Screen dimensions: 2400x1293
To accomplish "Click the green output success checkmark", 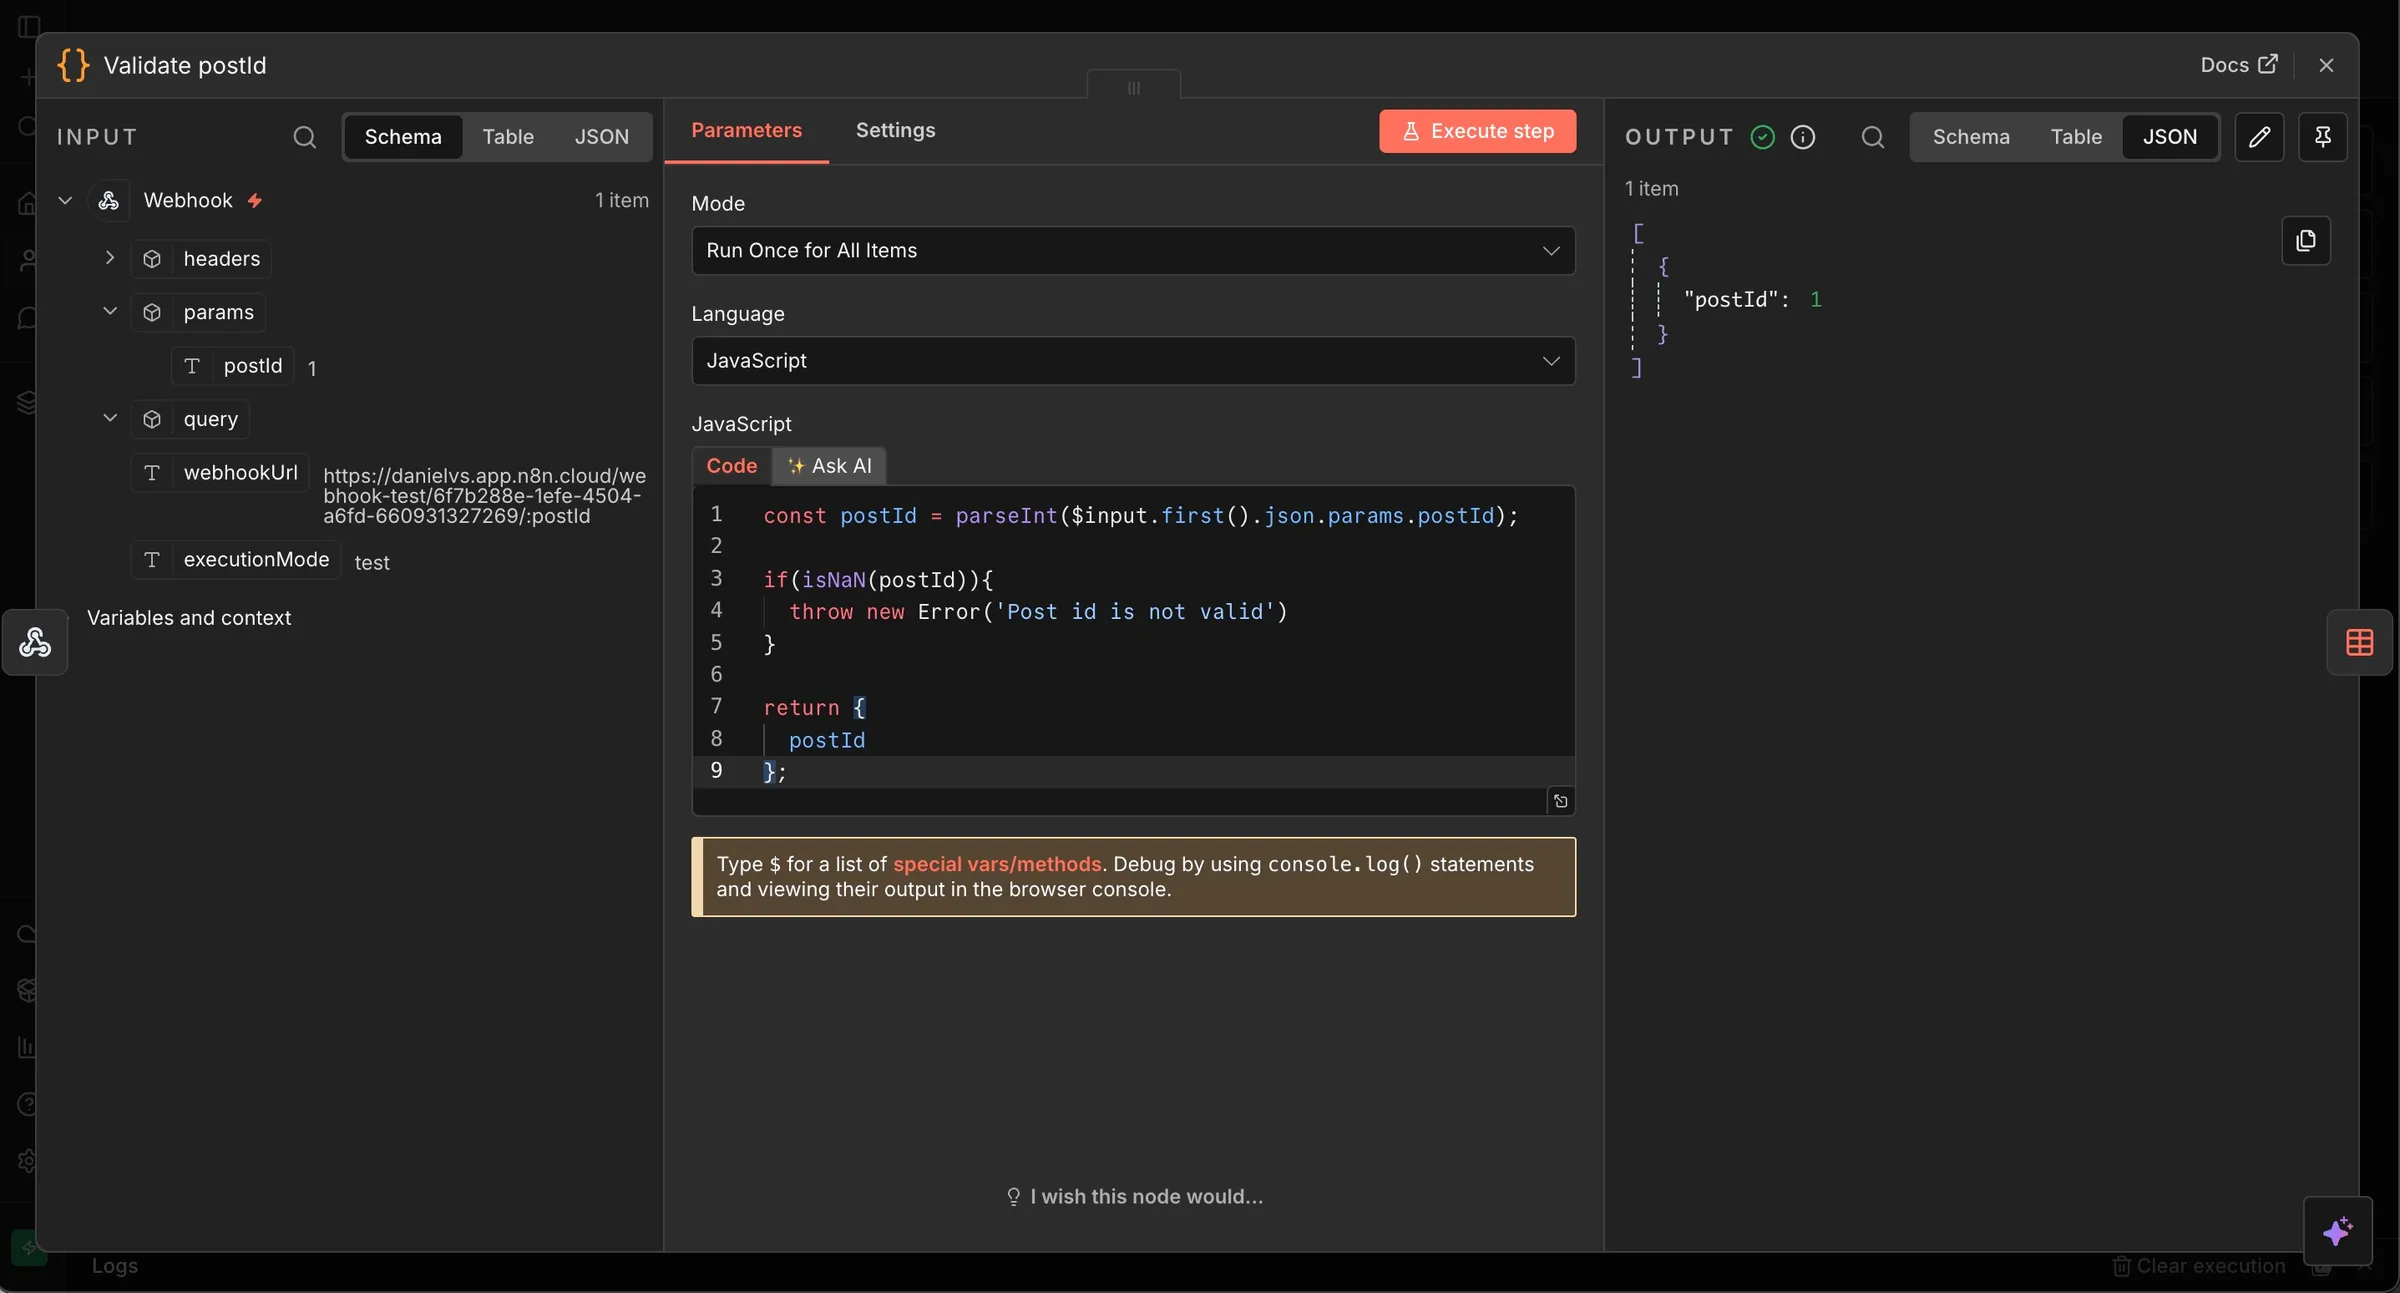I will click(1762, 137).
